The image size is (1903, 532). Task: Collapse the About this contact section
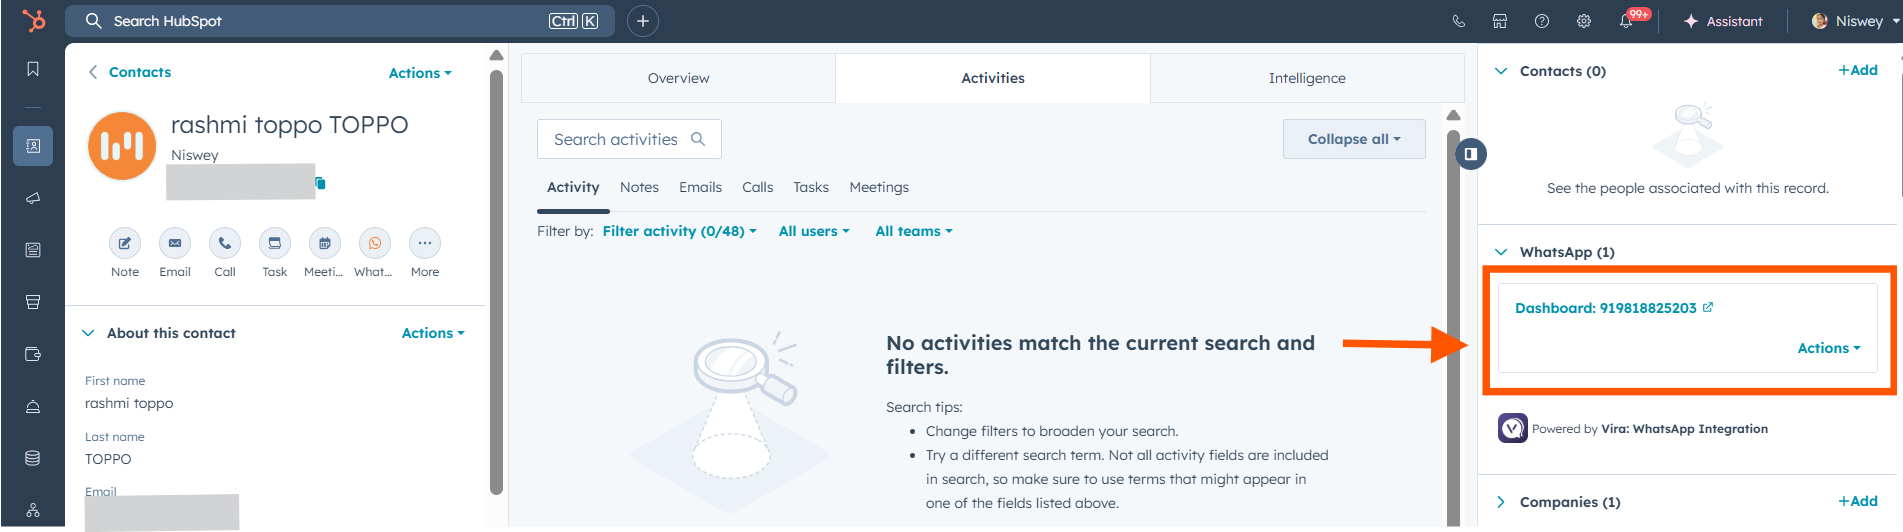pos(88,333)
